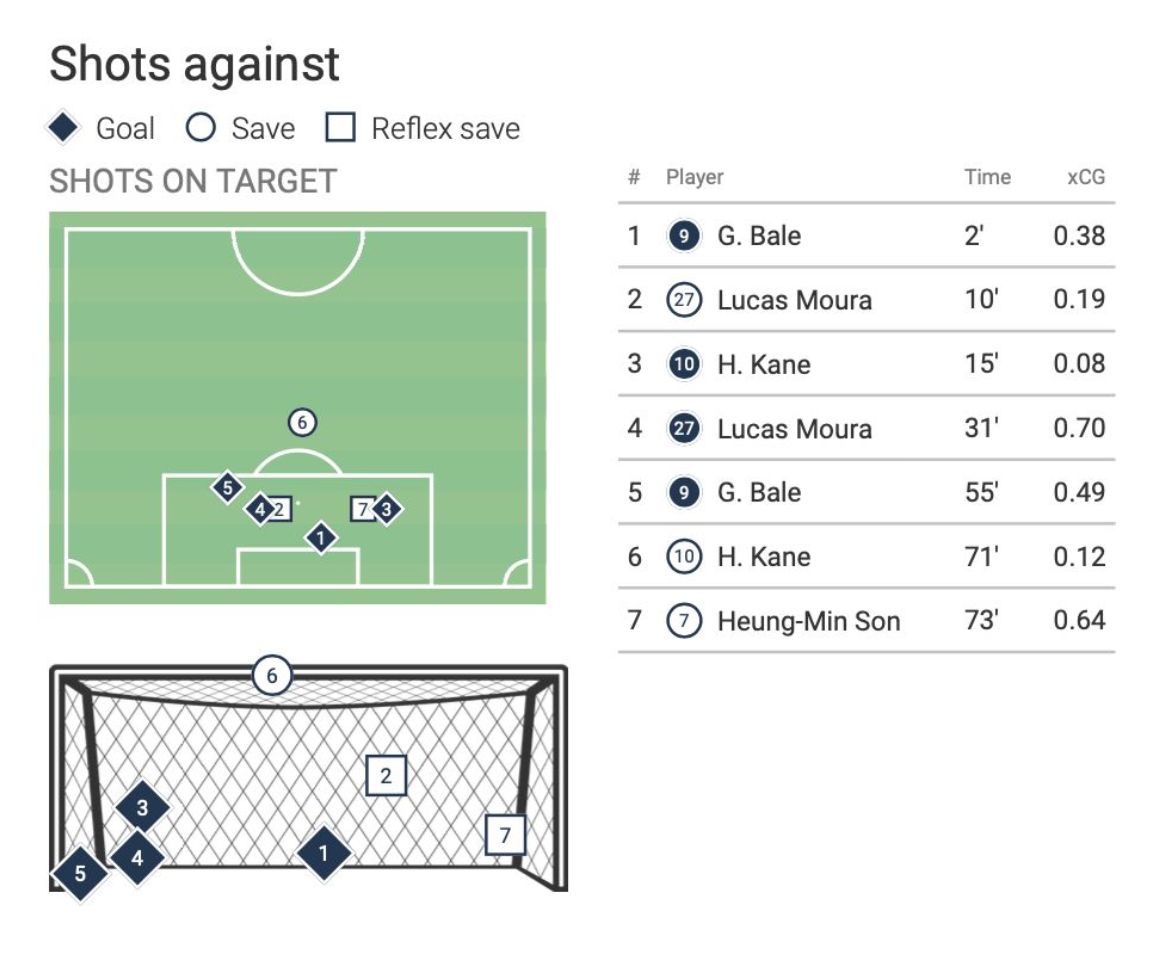Click goal marker 1 in the goal net
The image size is (1176, 980).
click(x=323, y=853)
